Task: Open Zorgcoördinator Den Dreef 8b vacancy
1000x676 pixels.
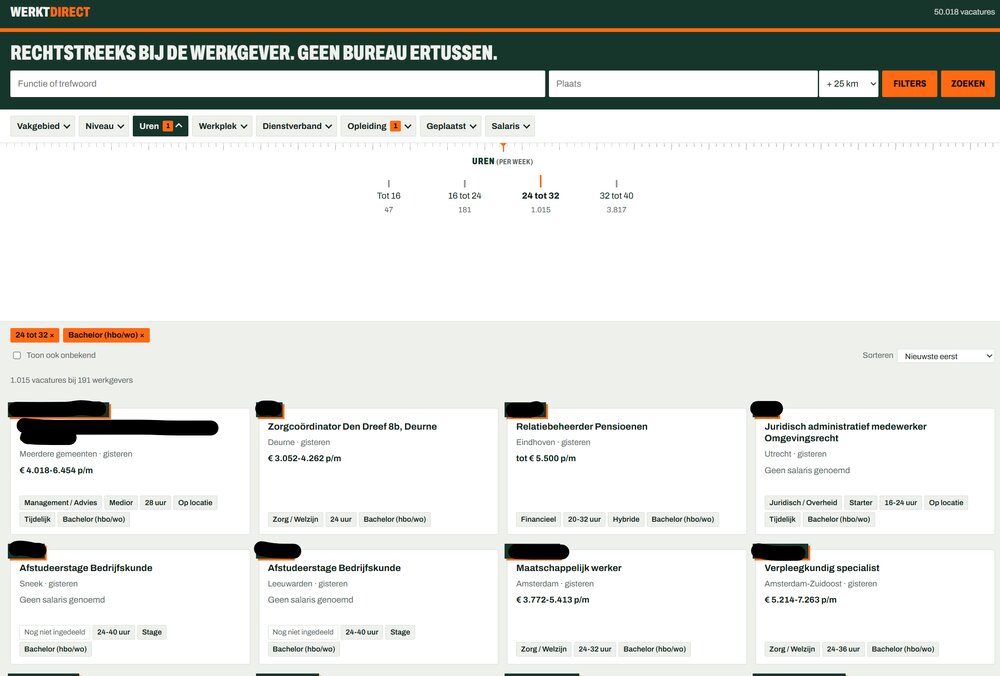Action: coord(352,427)
